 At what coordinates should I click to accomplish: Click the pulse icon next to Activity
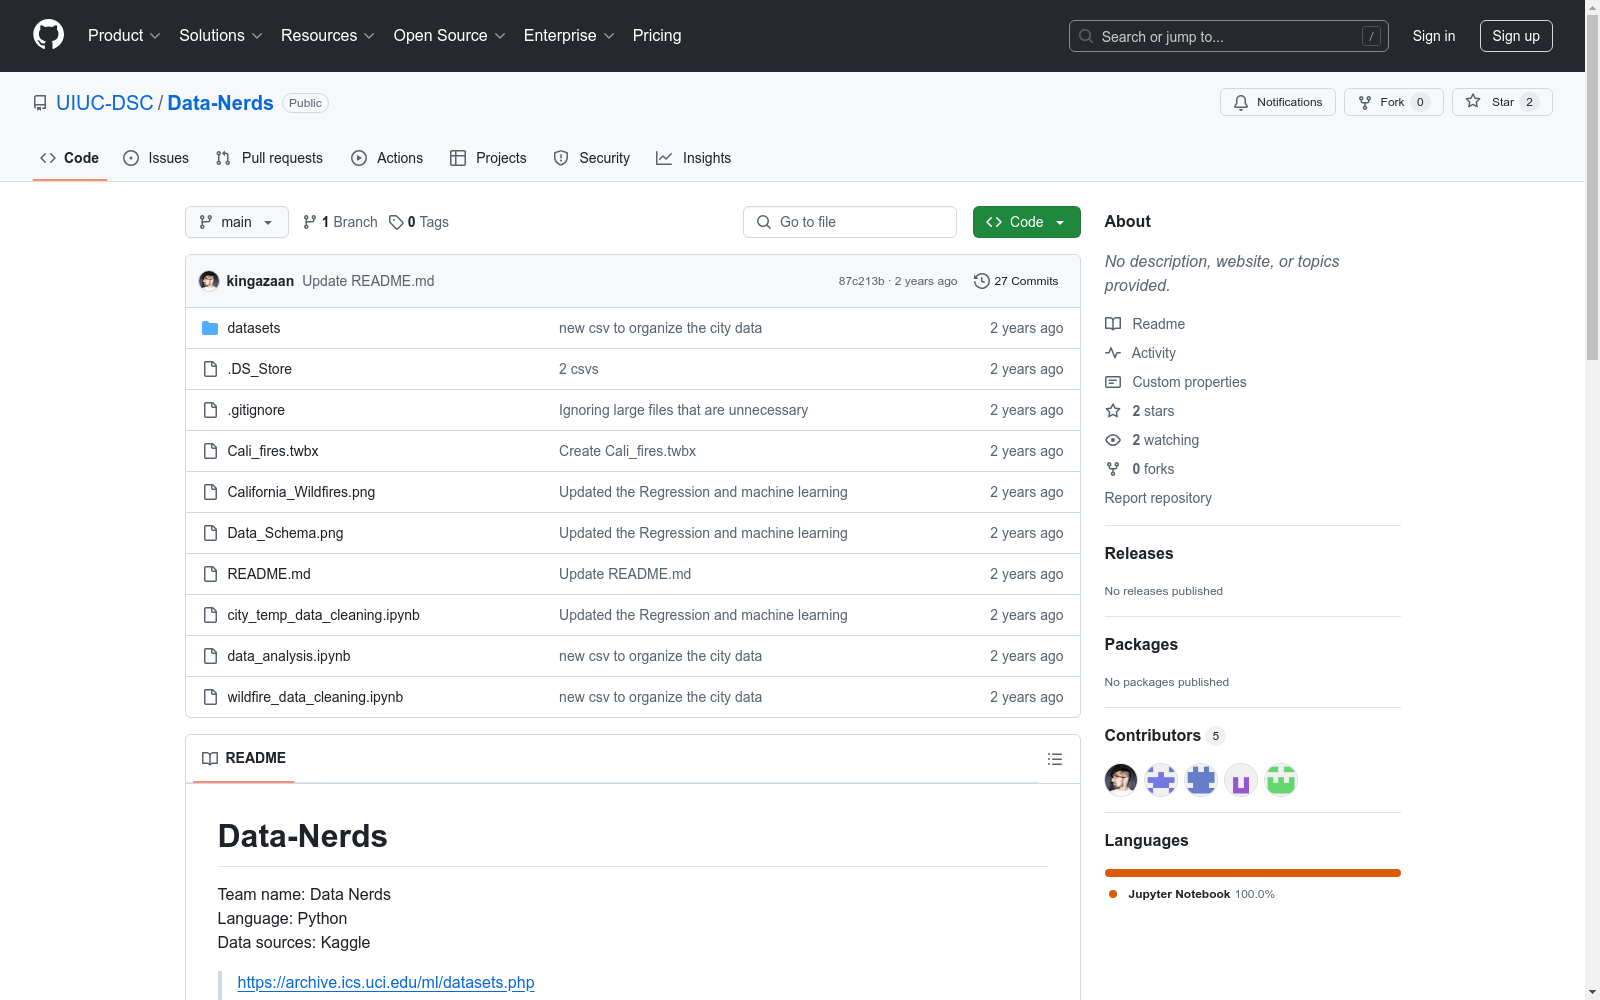point(1113,353)
